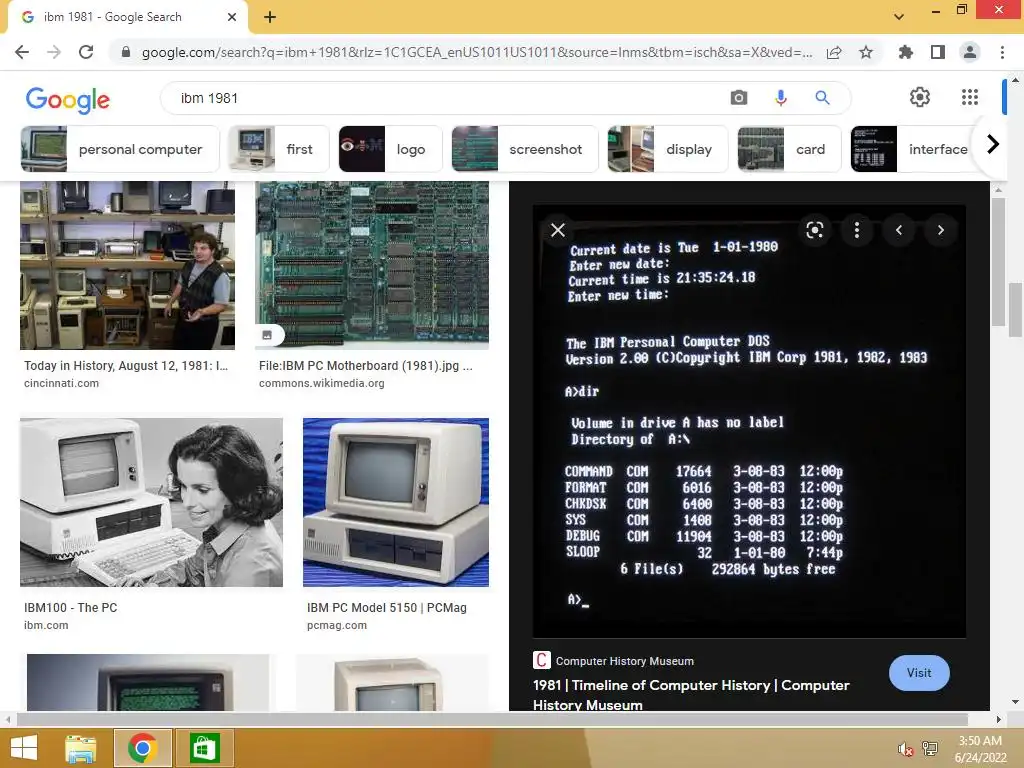
Task: Close the image preview panel
Action: click(558, 230)
